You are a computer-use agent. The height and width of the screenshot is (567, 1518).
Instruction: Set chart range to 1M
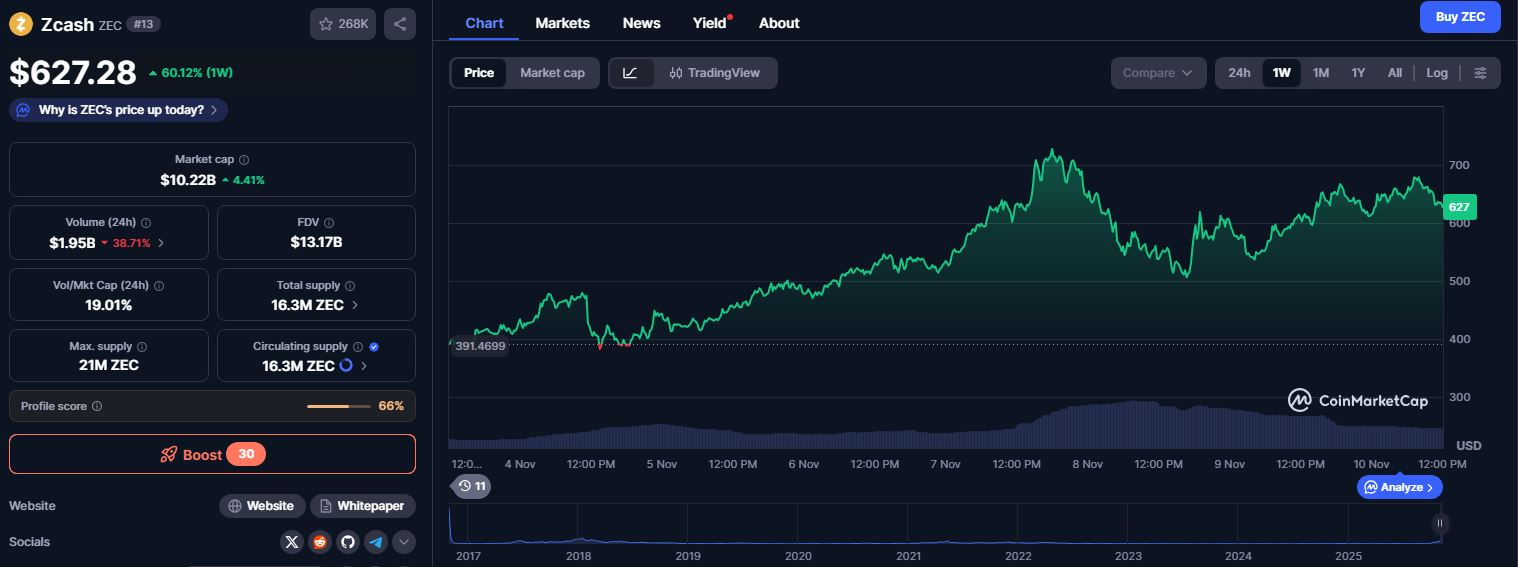pyautogui.click(x=1321, y=73)
